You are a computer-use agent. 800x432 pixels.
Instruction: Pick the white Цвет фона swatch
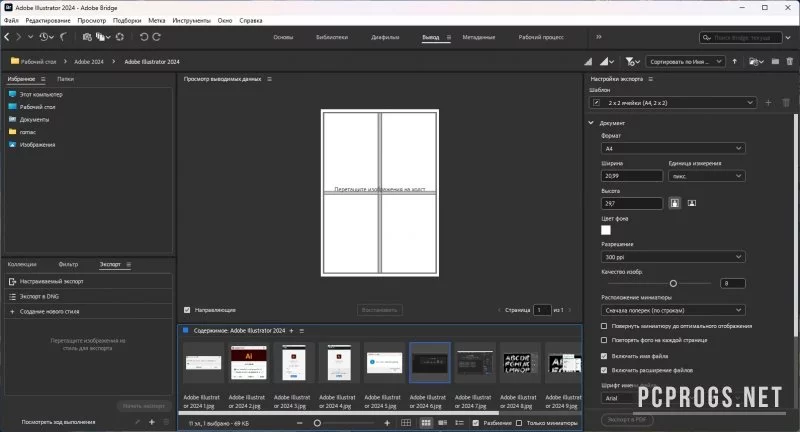tap(606, 230)
